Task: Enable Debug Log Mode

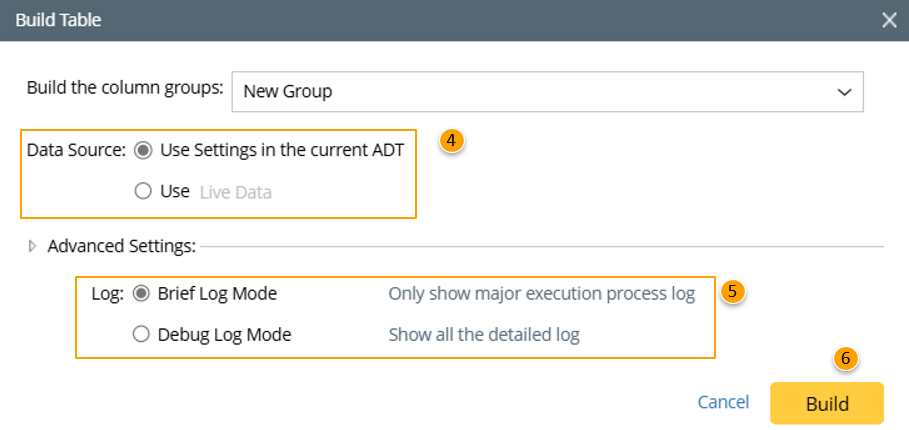Action: (141, 335)
